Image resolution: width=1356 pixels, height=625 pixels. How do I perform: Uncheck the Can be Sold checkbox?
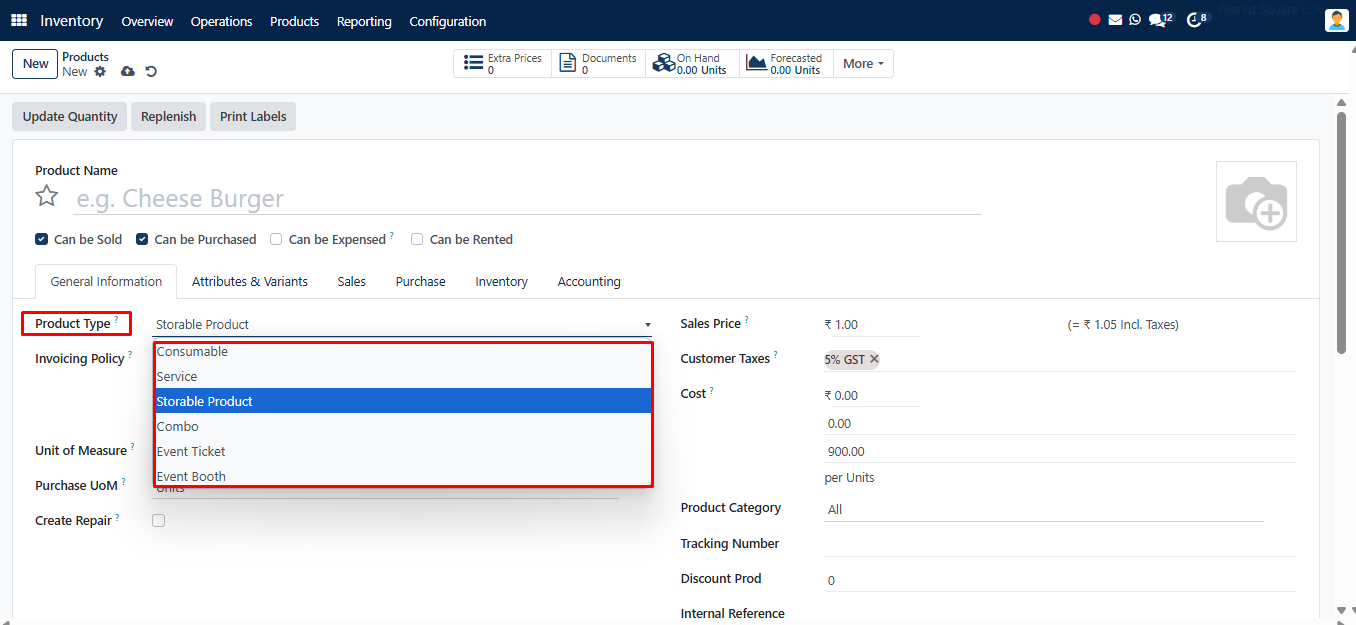(x=41, y=240)
